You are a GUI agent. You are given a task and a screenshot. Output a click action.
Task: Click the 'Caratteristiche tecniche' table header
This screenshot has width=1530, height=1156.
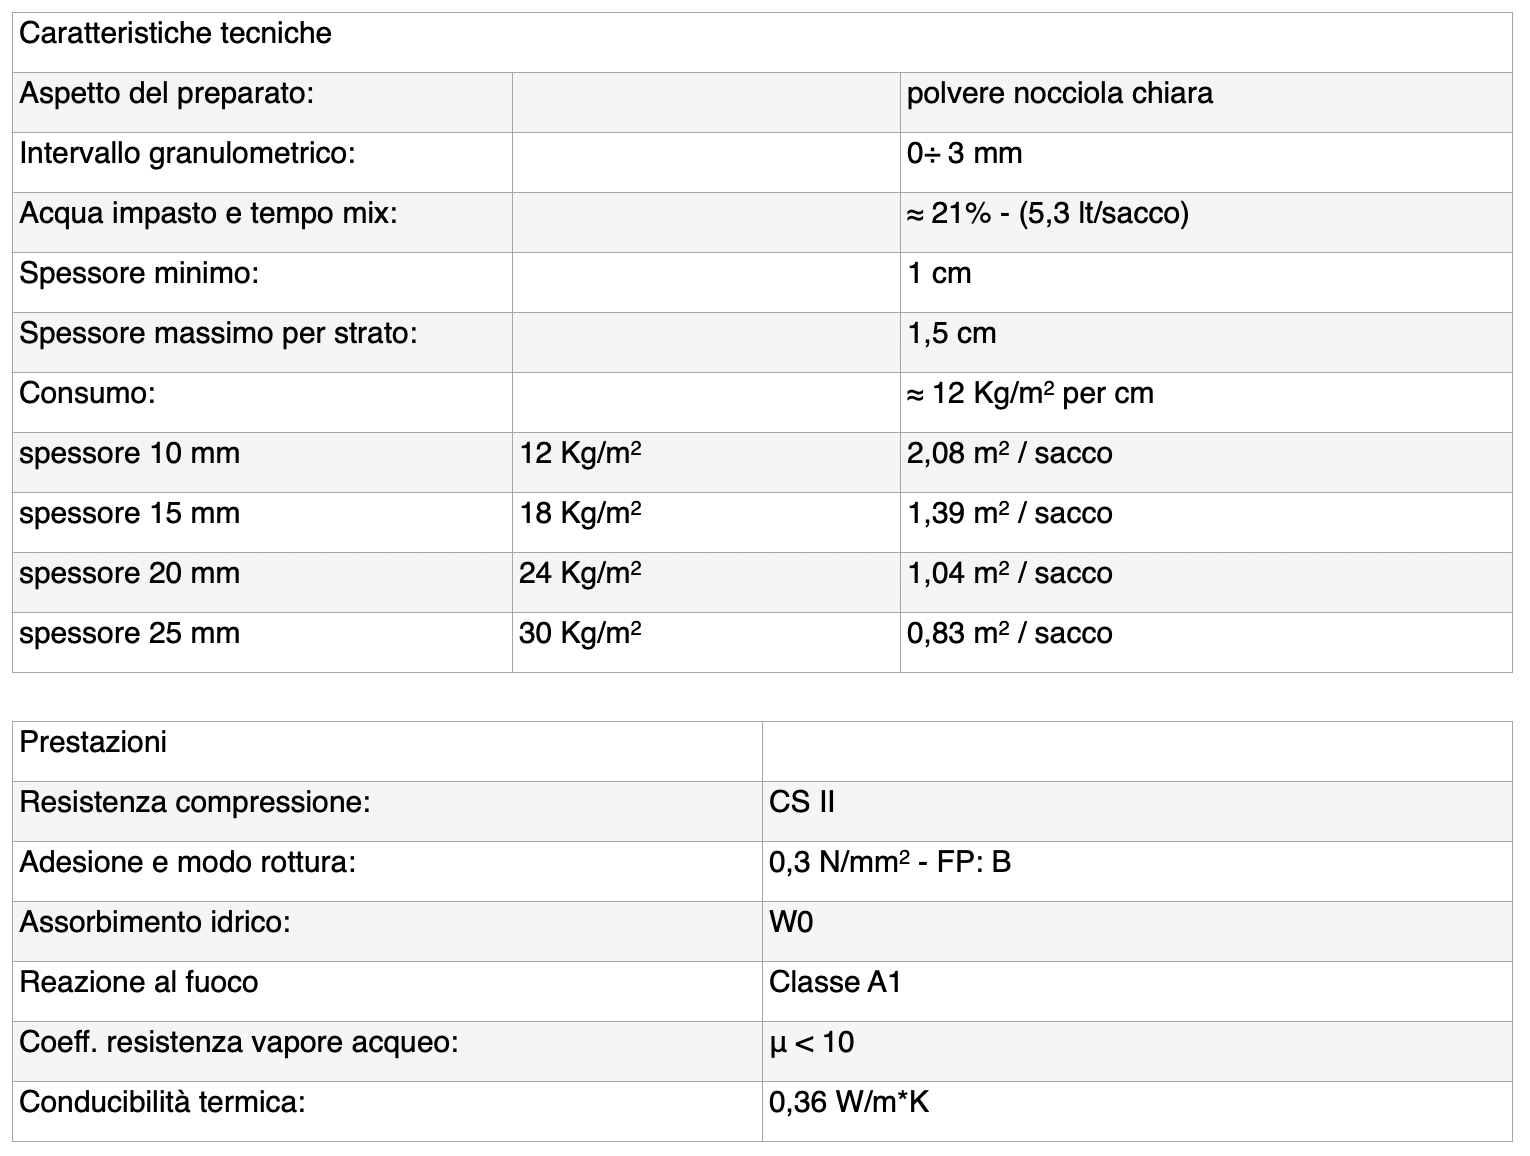[176, 34]
